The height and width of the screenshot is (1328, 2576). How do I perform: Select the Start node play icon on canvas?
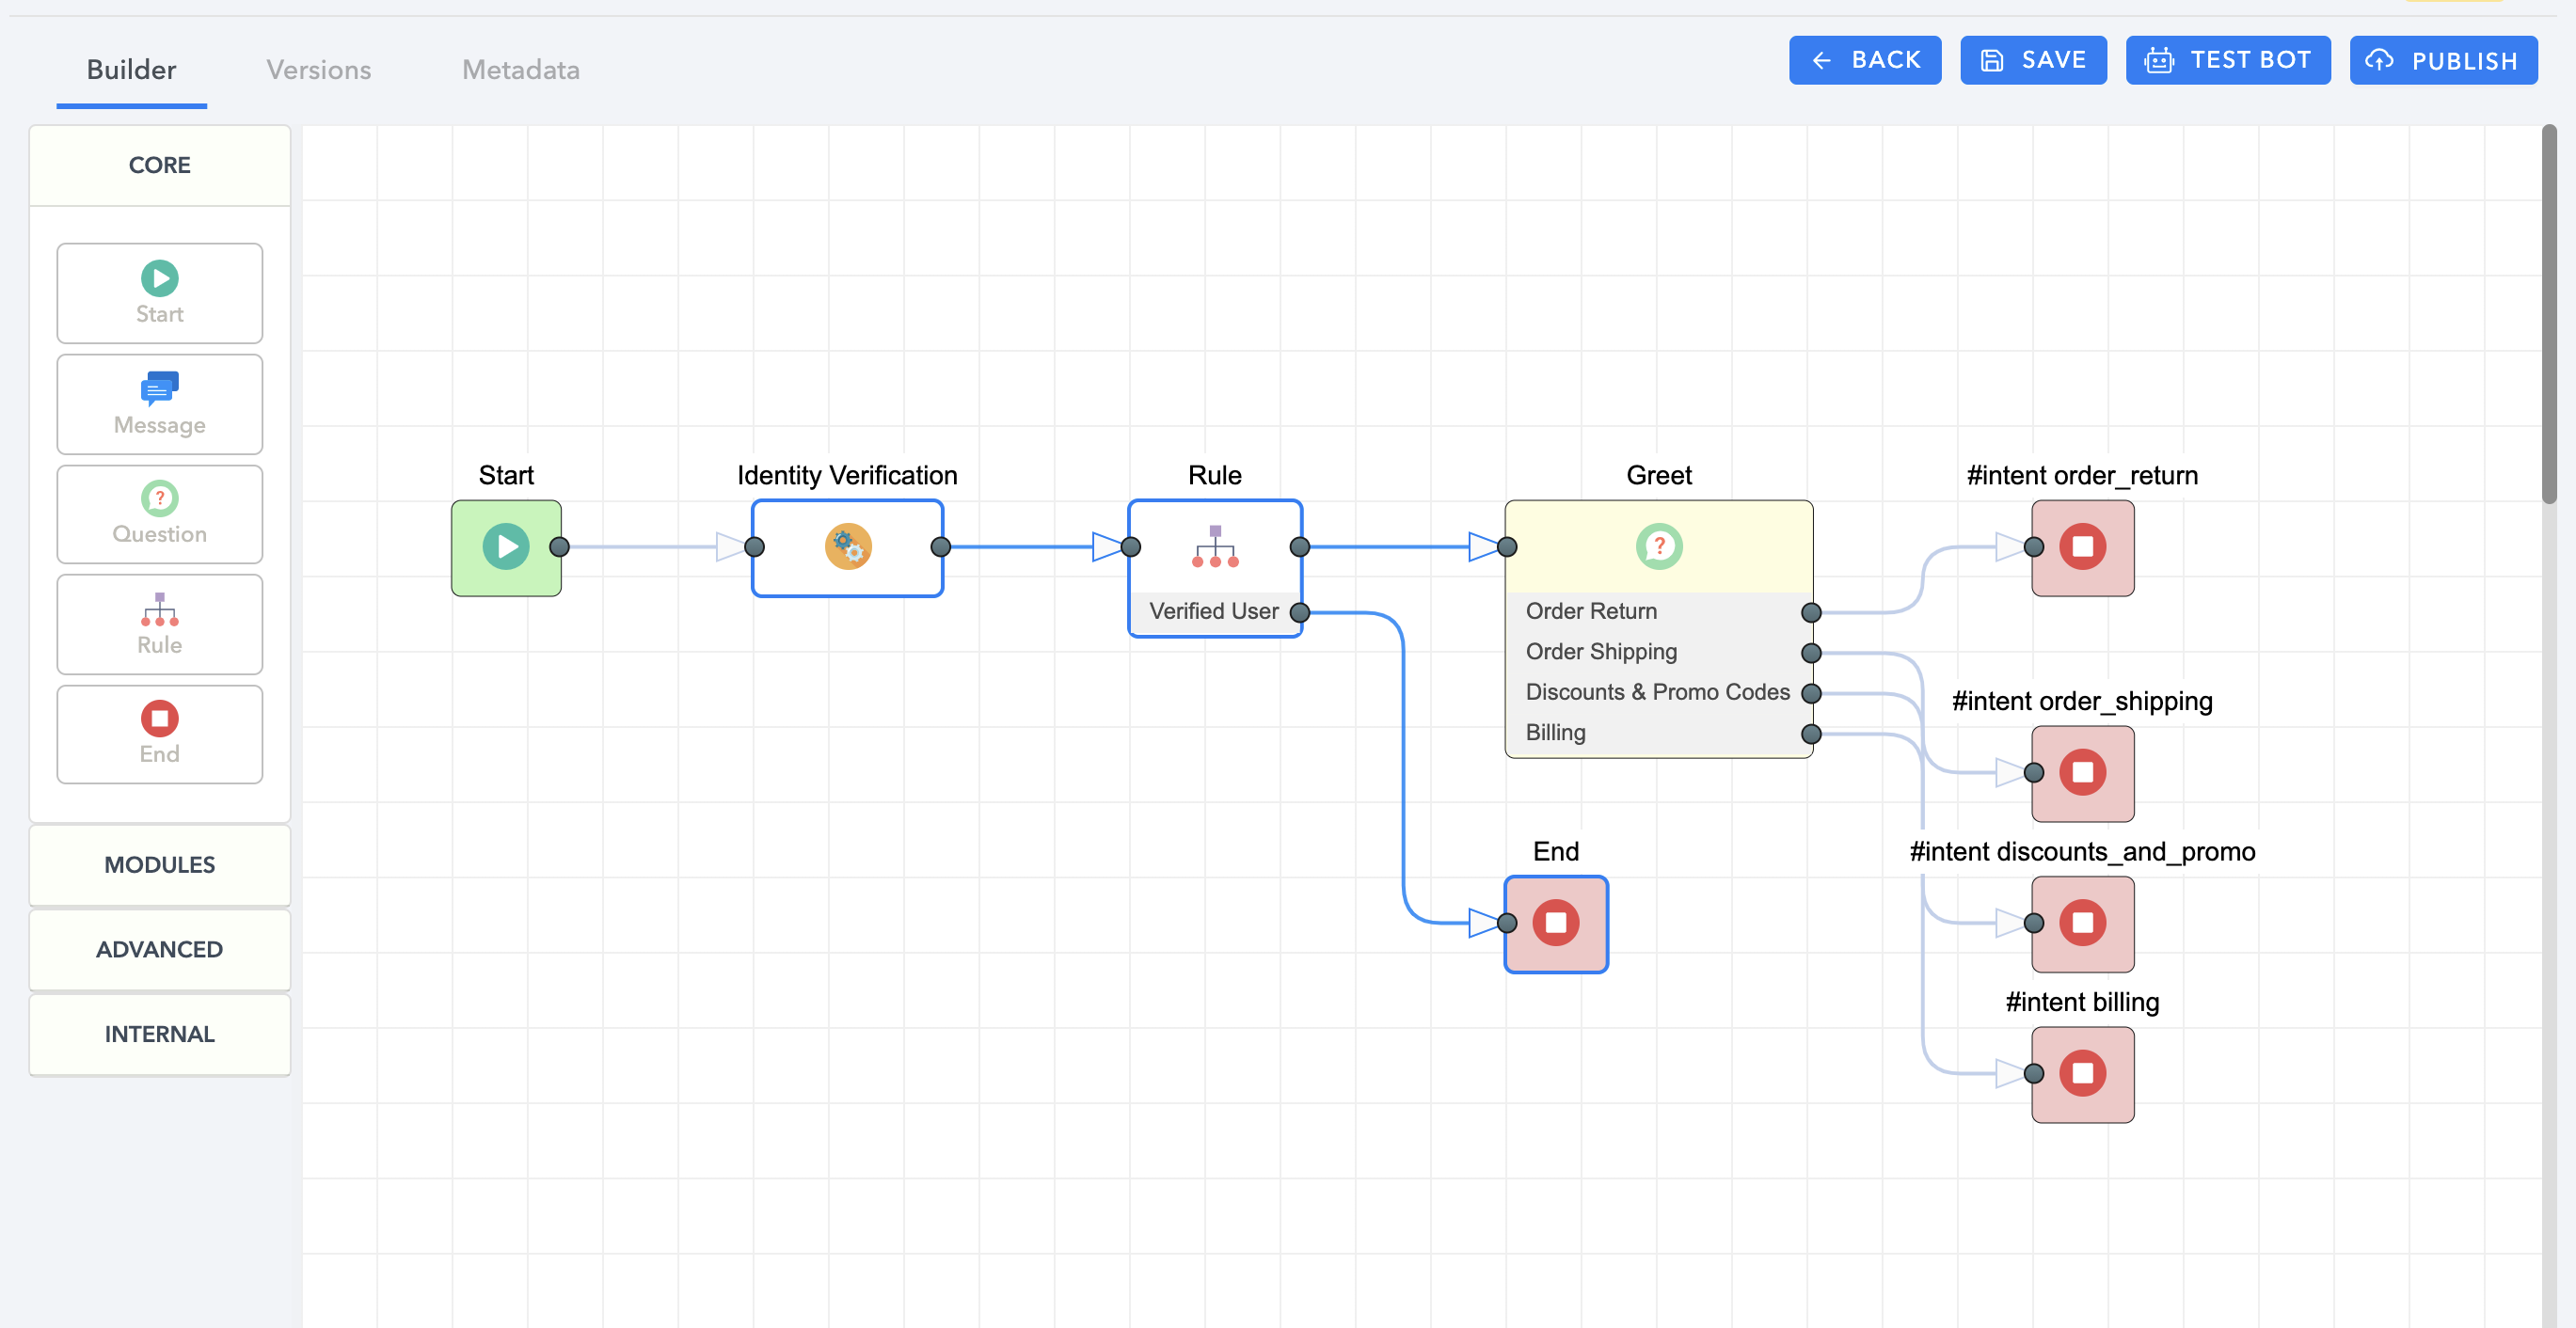click(x=506, y=547)
